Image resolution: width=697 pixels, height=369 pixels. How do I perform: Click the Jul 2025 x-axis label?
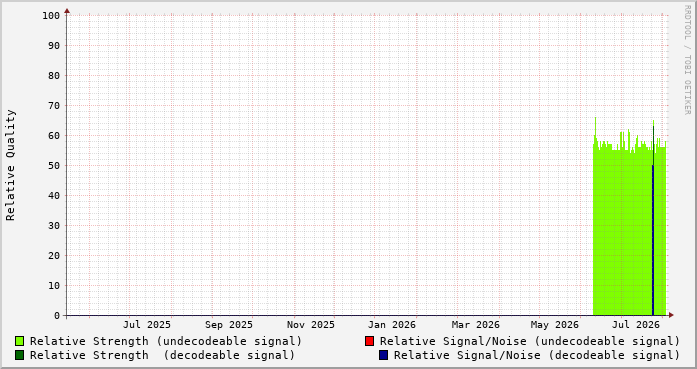click(x=147, y=325)
